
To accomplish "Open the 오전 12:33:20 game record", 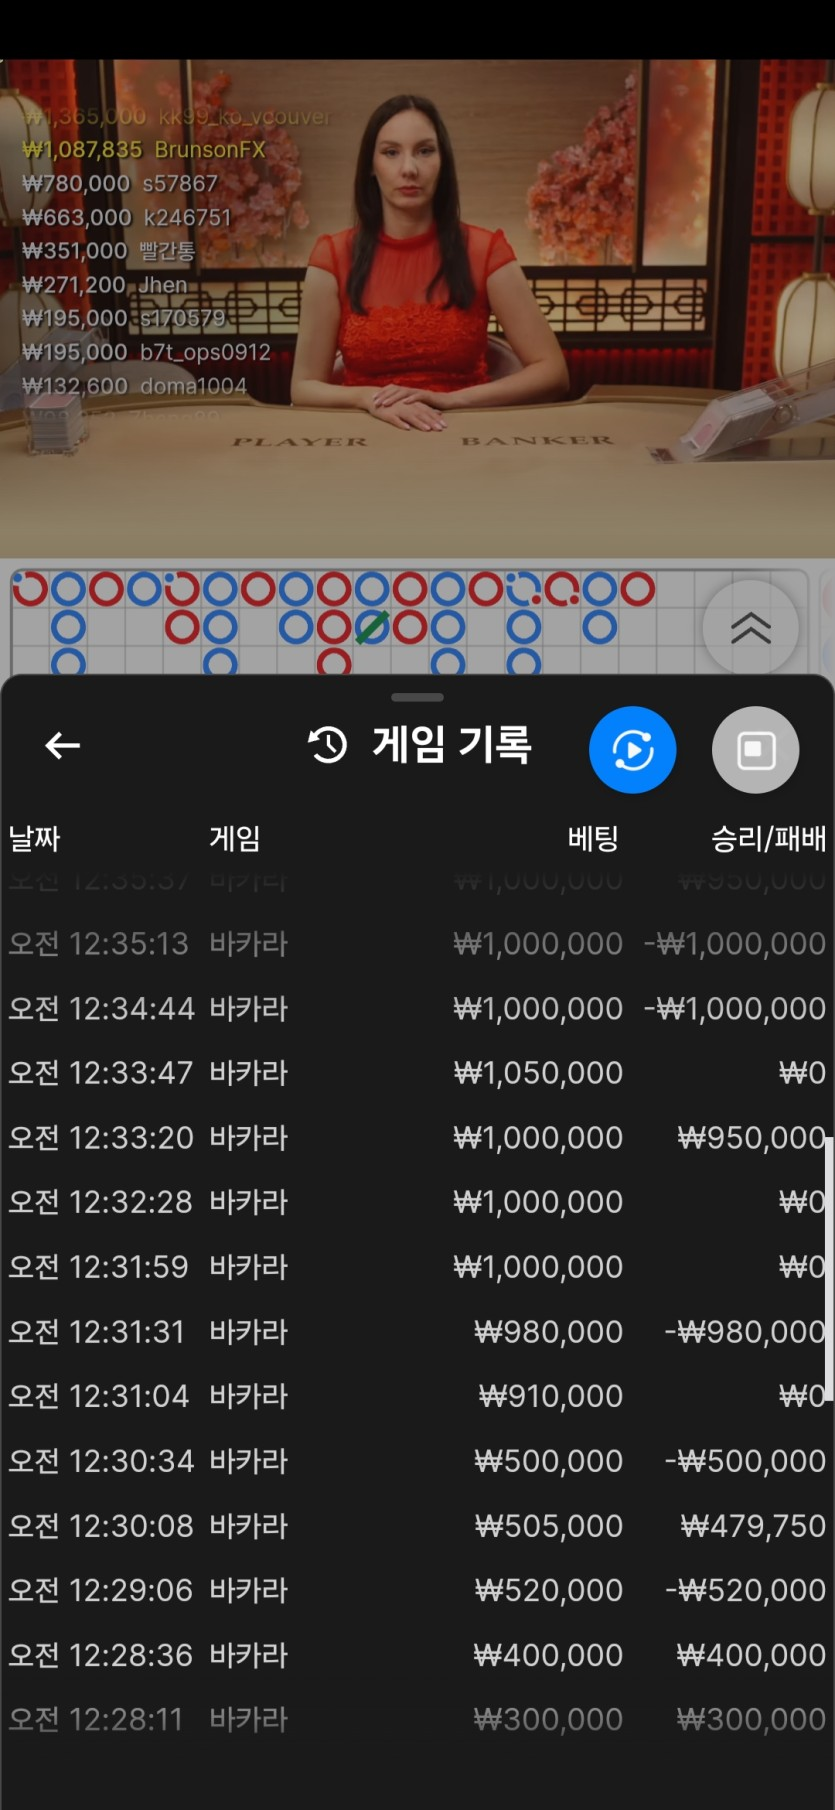I will click(x=417, y=1137).
